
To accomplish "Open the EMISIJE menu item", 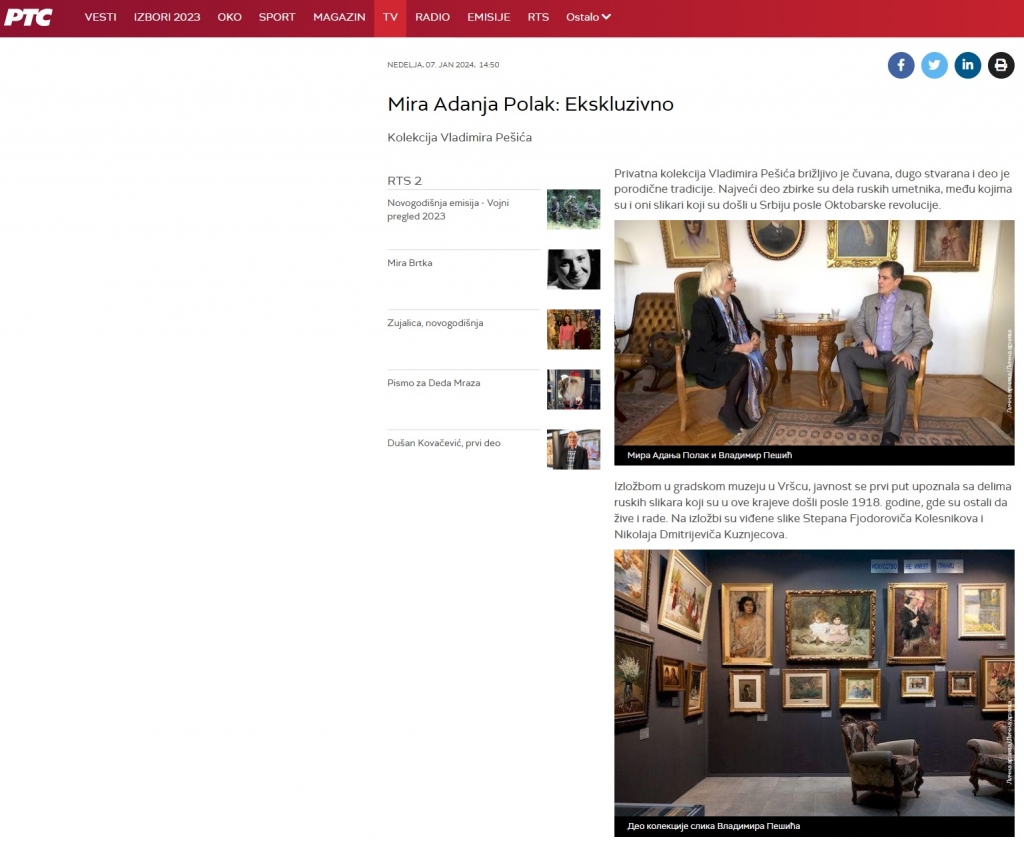I will pyautogui.click(x=489, y=17).
